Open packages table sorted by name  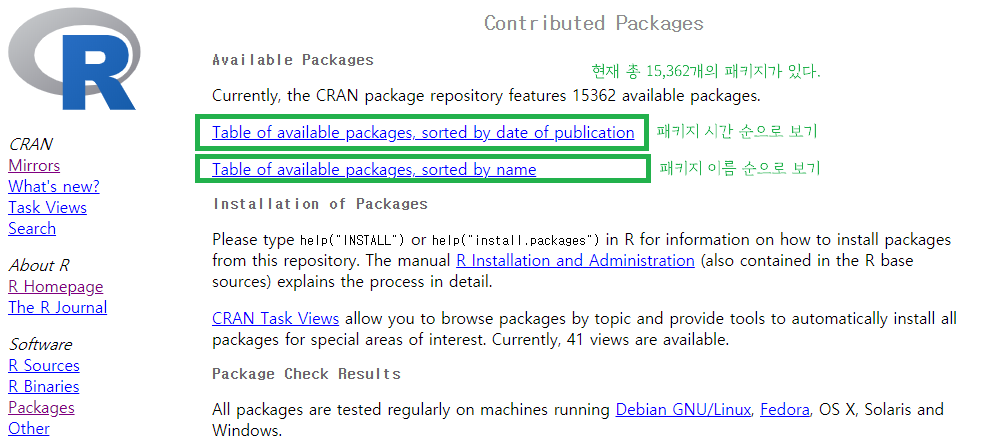click(x=374, y=170)
